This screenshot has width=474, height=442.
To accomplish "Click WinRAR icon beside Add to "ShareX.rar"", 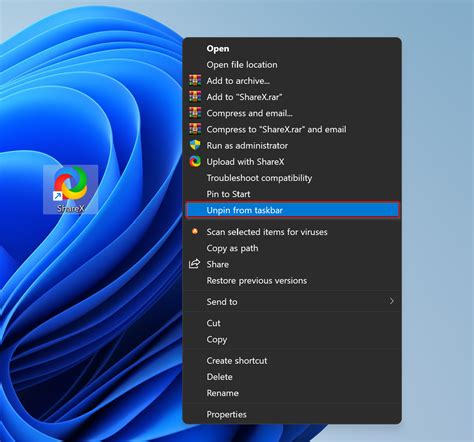I will pos(195,97).
